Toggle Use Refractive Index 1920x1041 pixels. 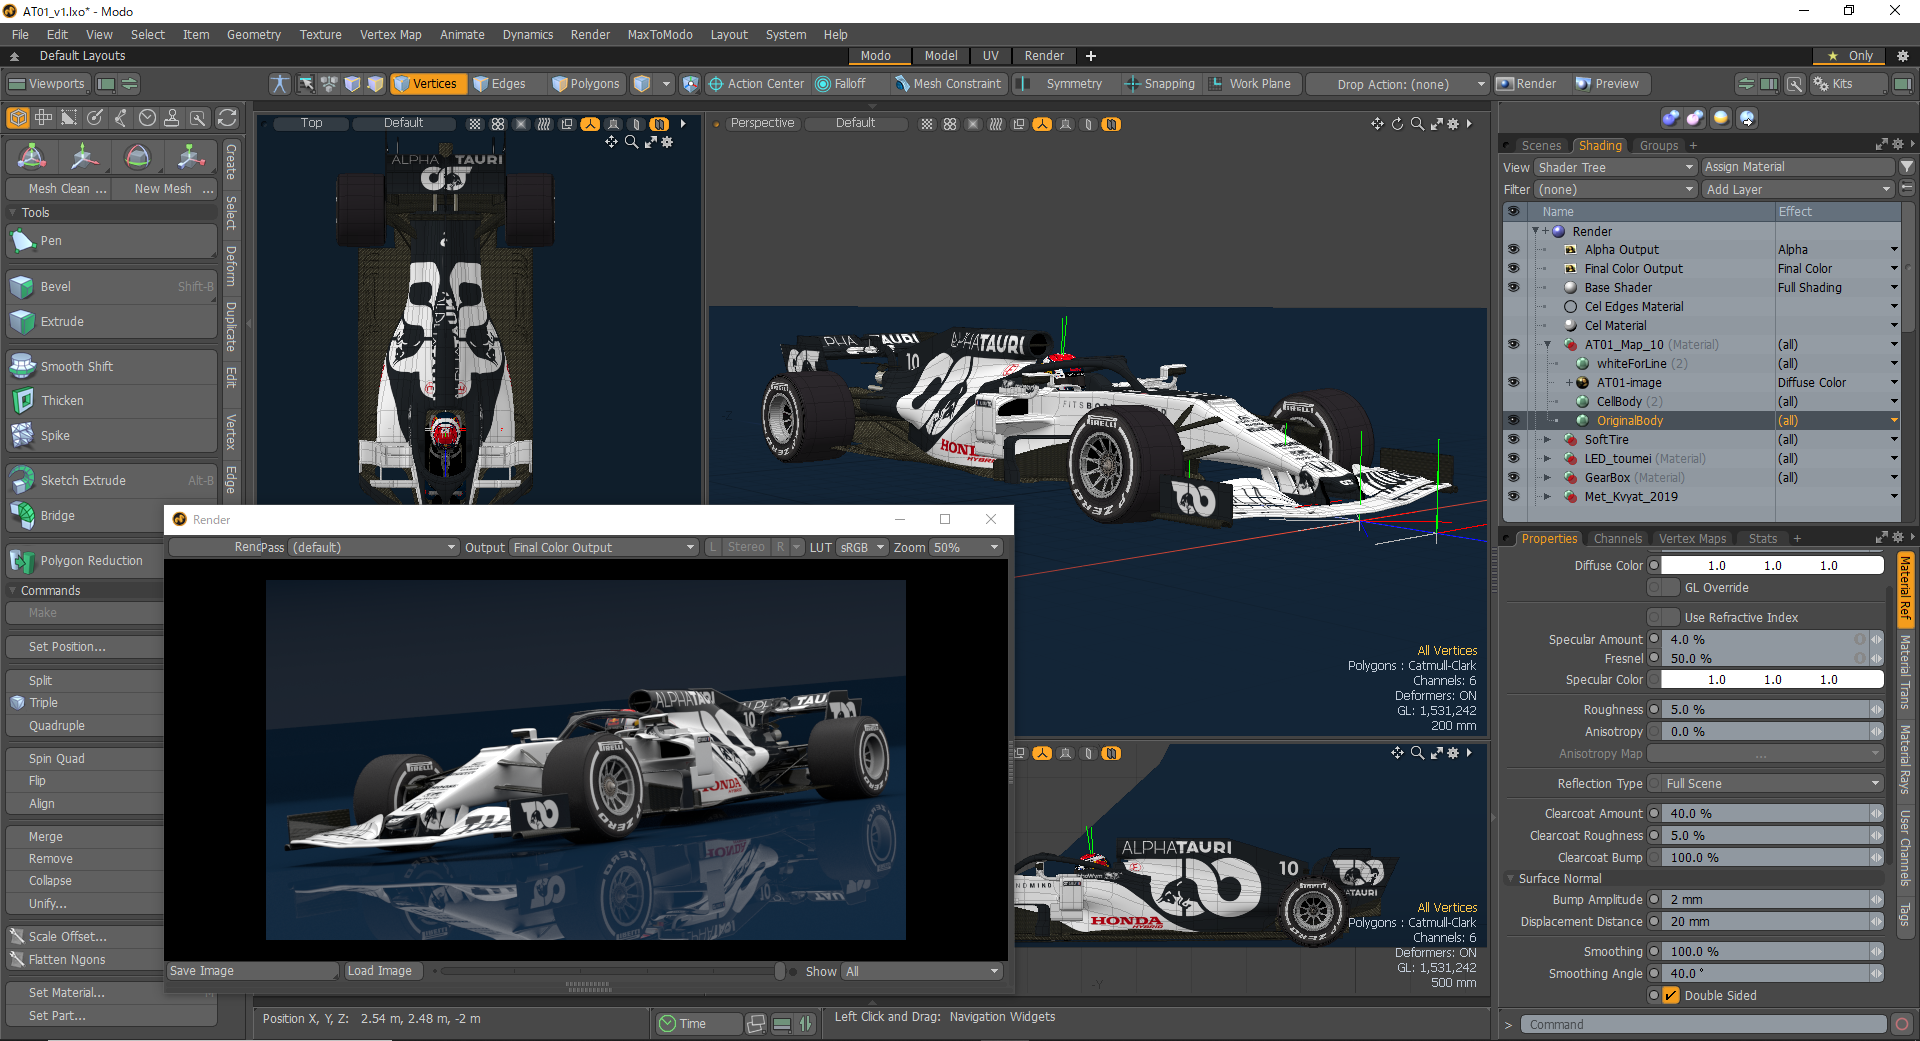[1664, 617]
